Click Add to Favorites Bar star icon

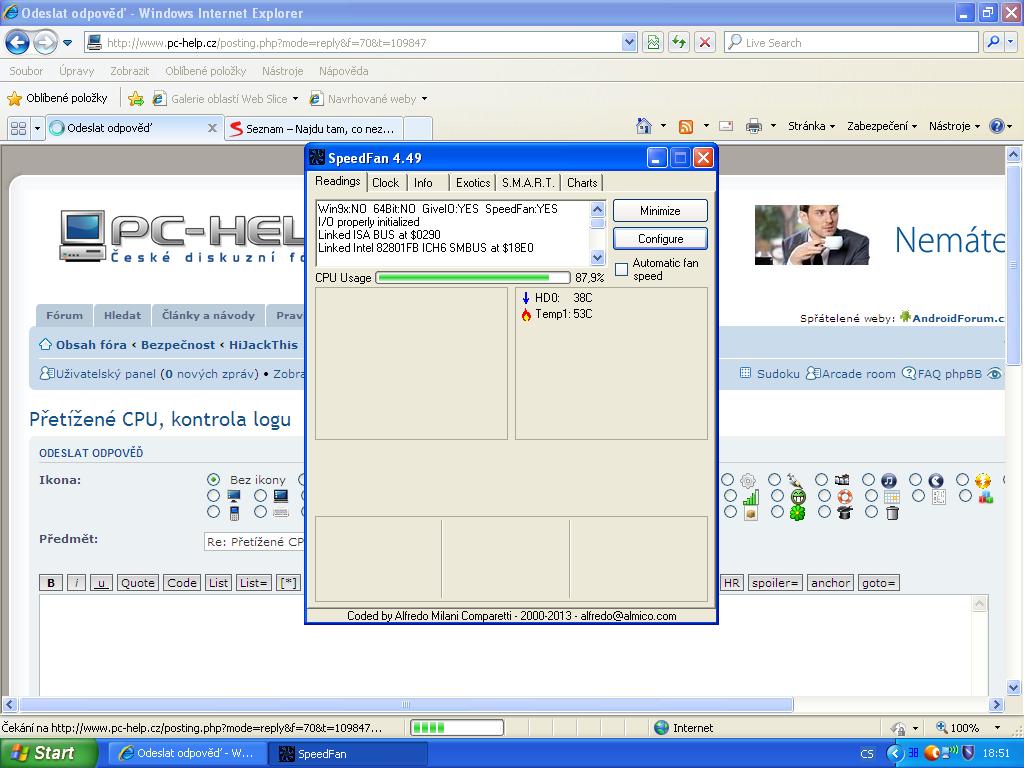click(136, 99)
